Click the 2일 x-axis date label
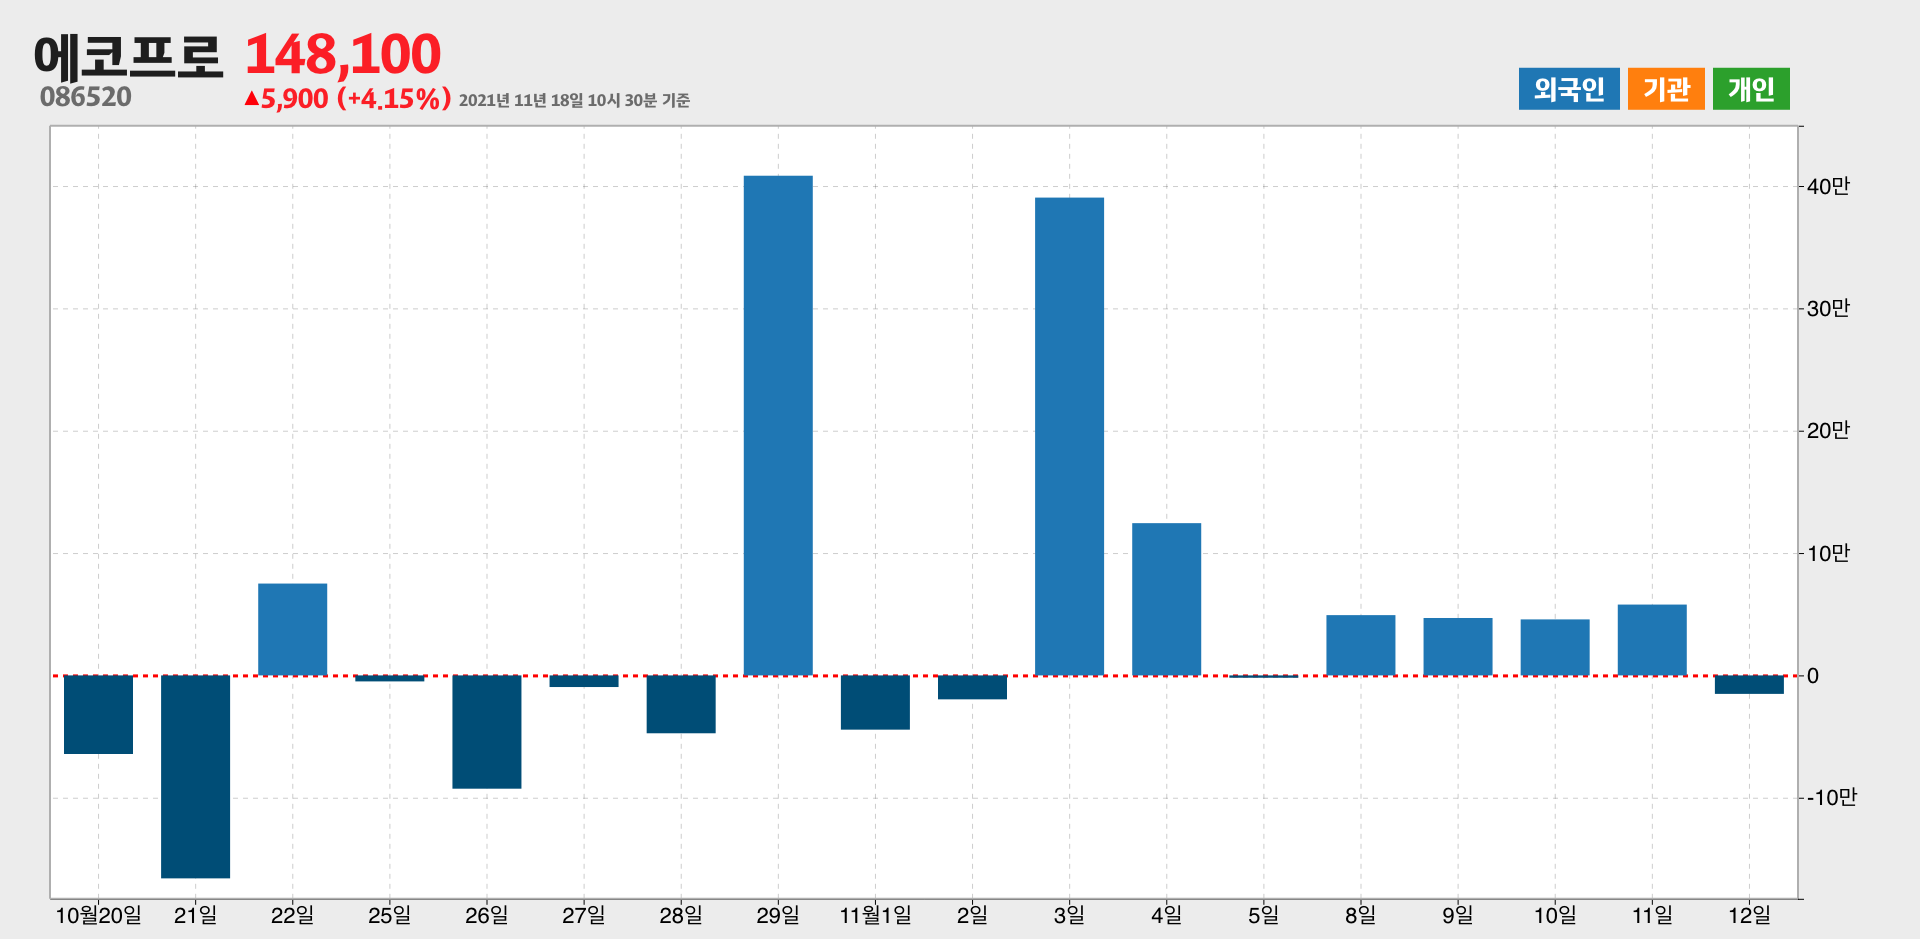 [972, 915]
